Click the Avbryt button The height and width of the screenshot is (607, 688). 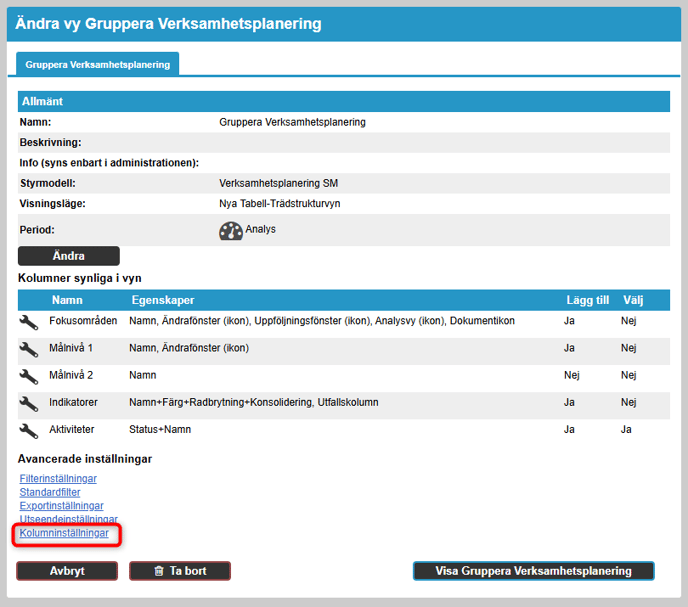67,571
